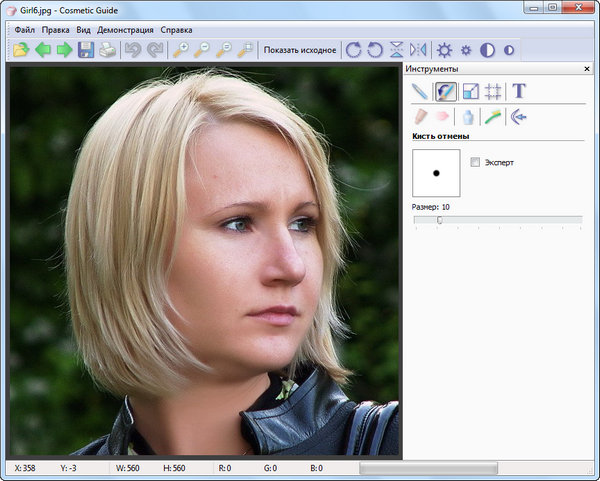Image resolution: width=600 pixels, height=481 pixels.
Task: Select the pencil tool in Инструменты panel
Action: pyautogui.click(x=420, y=91)
